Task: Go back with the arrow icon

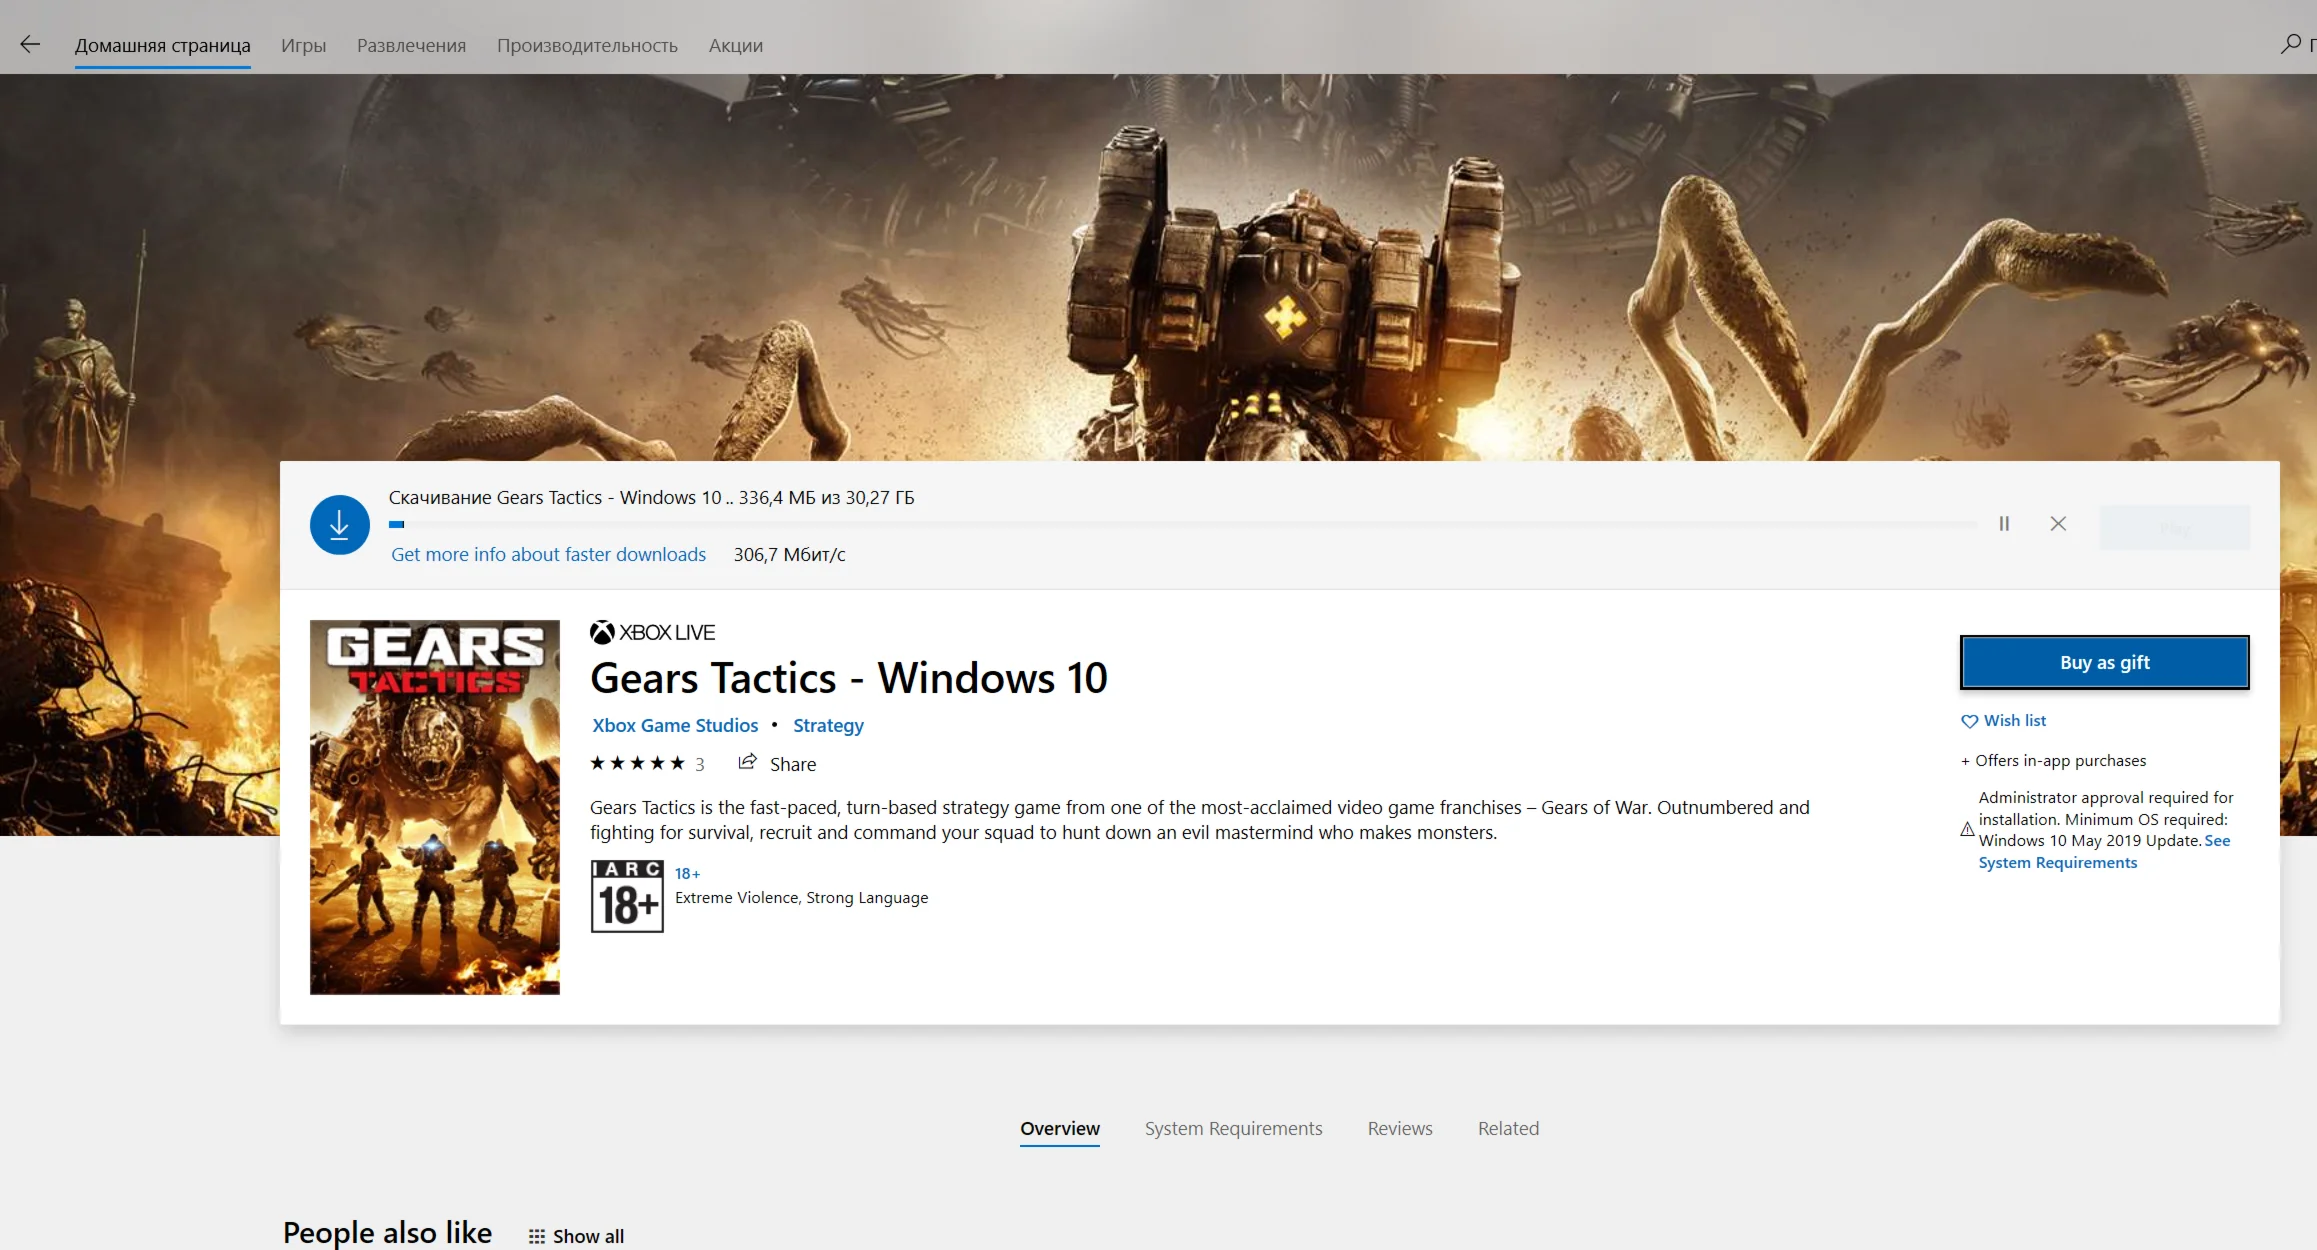Action: pos(30,44)
